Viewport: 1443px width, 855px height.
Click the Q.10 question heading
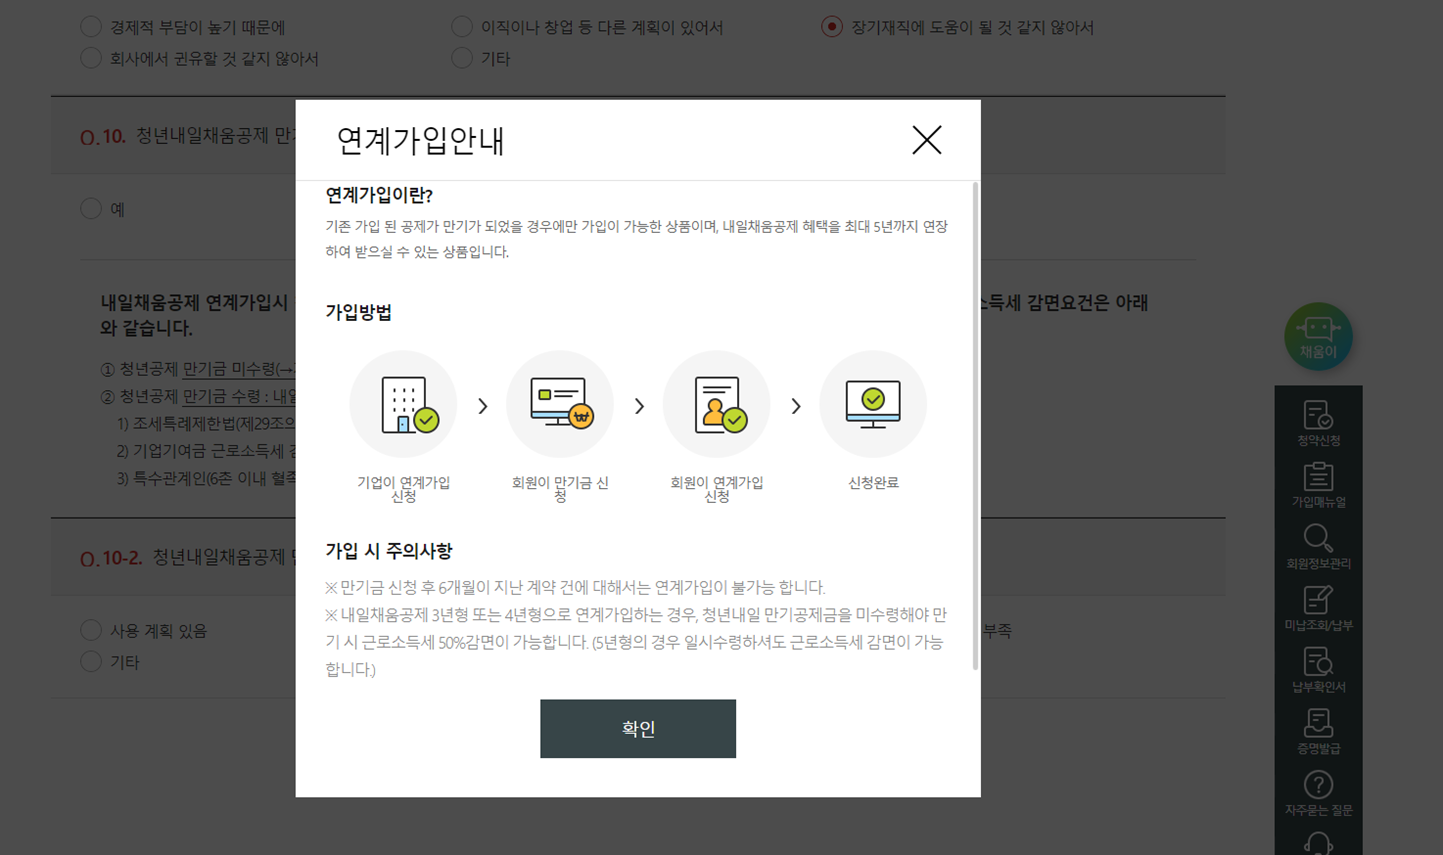pyautogui.click(x=188, y=136)
